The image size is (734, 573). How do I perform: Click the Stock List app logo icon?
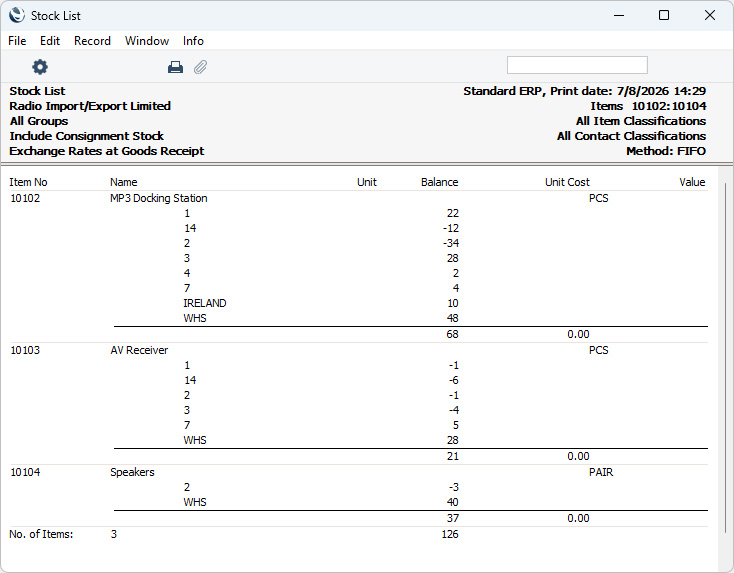point(16,15)
